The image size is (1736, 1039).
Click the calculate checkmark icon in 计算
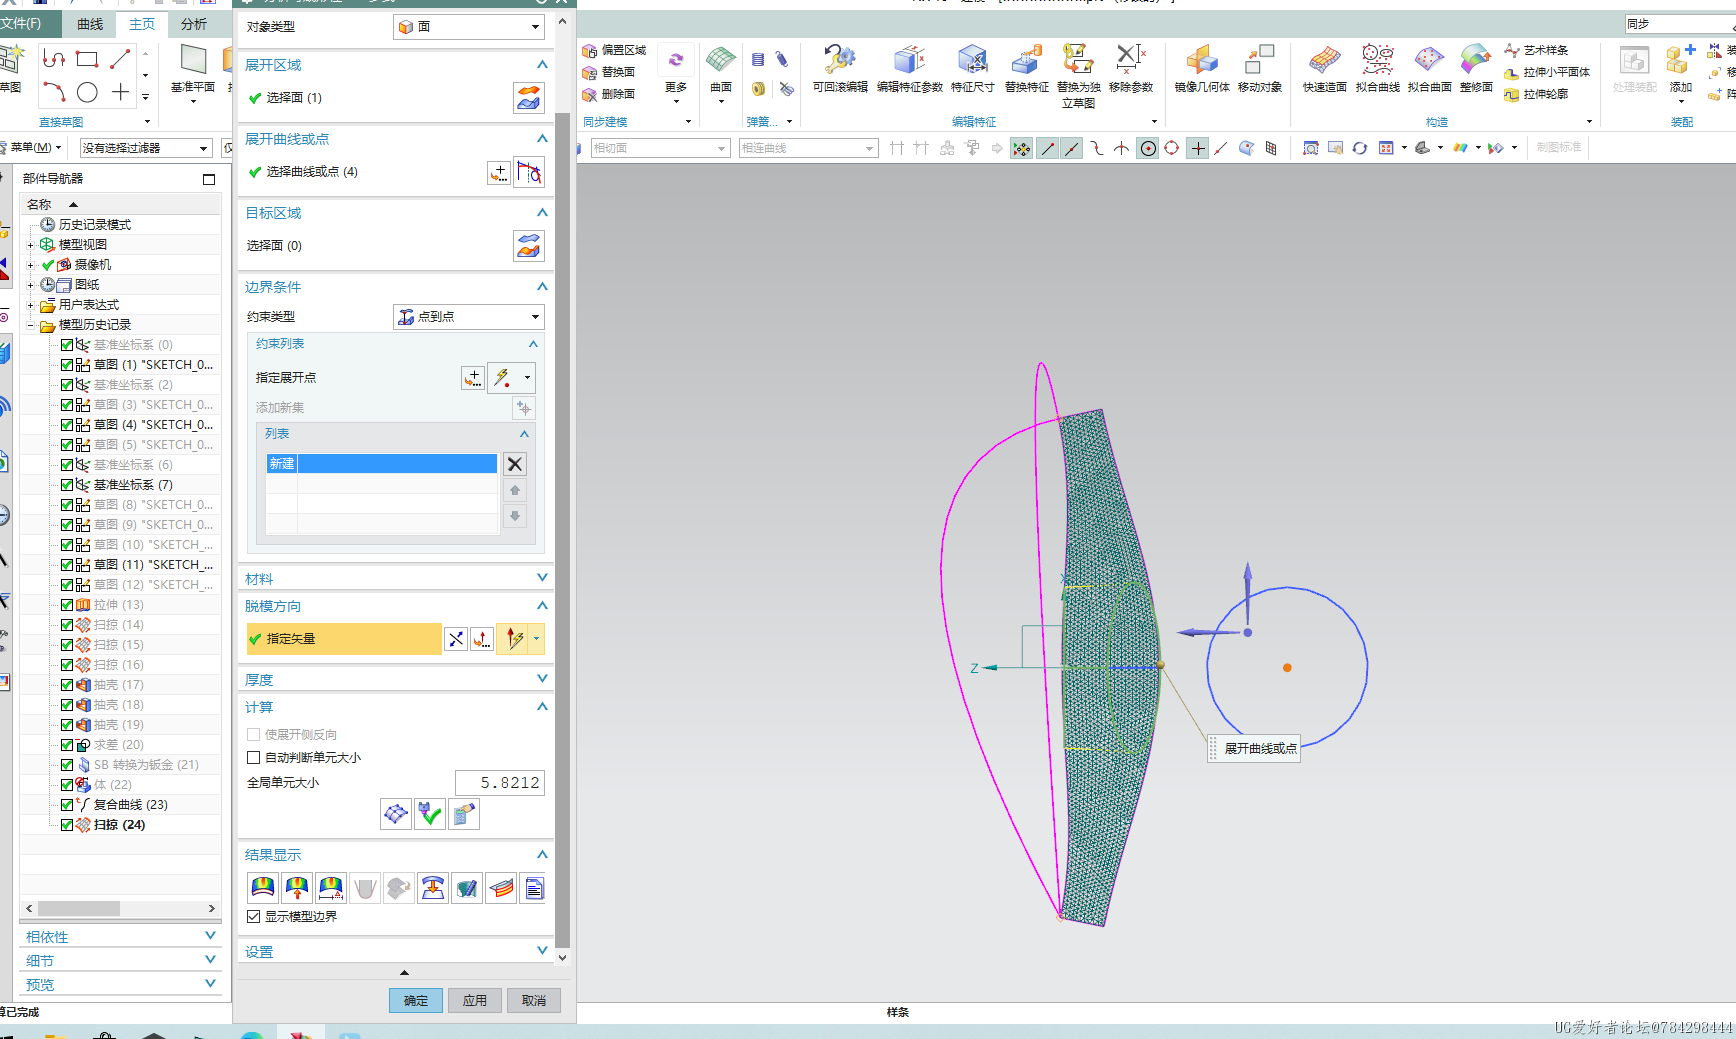pyautogui.click(x=430, y=814)
